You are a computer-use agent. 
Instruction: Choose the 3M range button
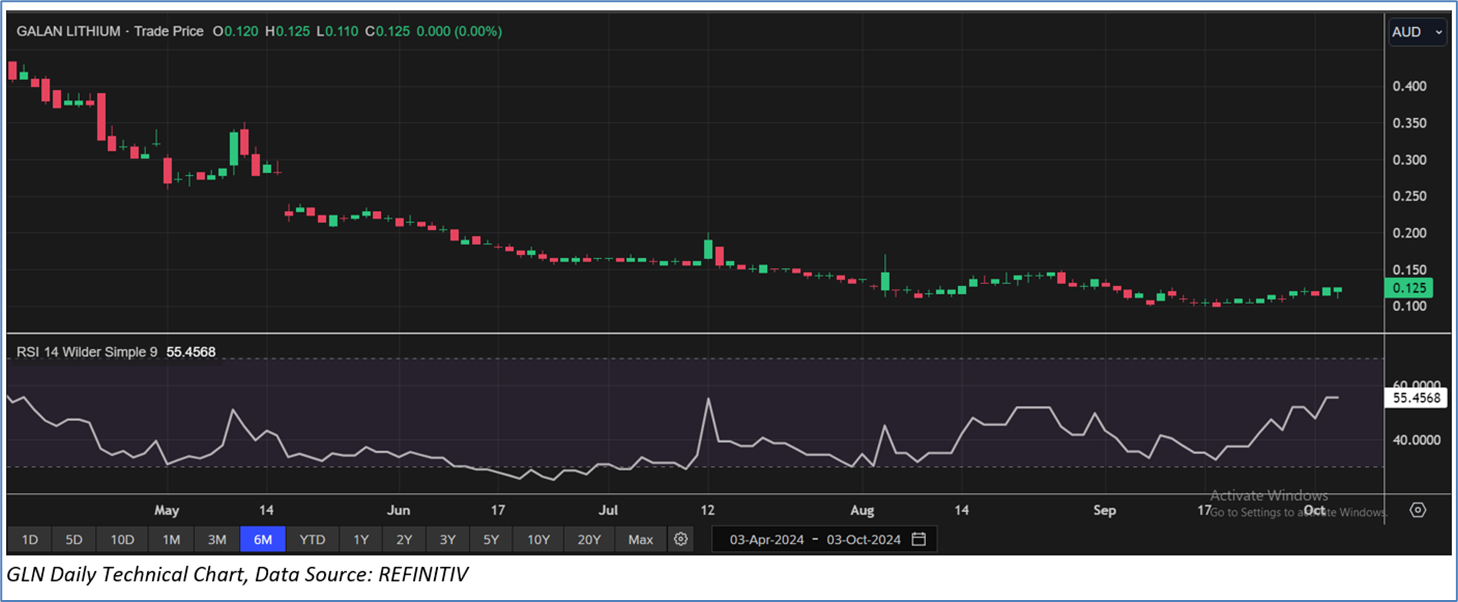(x=217, y=540)
